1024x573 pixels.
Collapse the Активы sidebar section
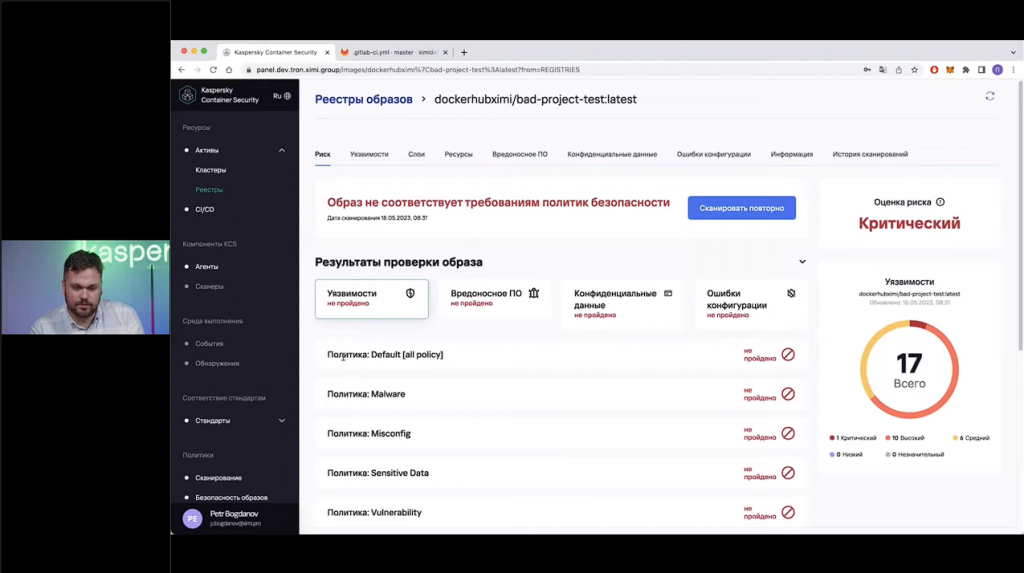tap(281, 150)
